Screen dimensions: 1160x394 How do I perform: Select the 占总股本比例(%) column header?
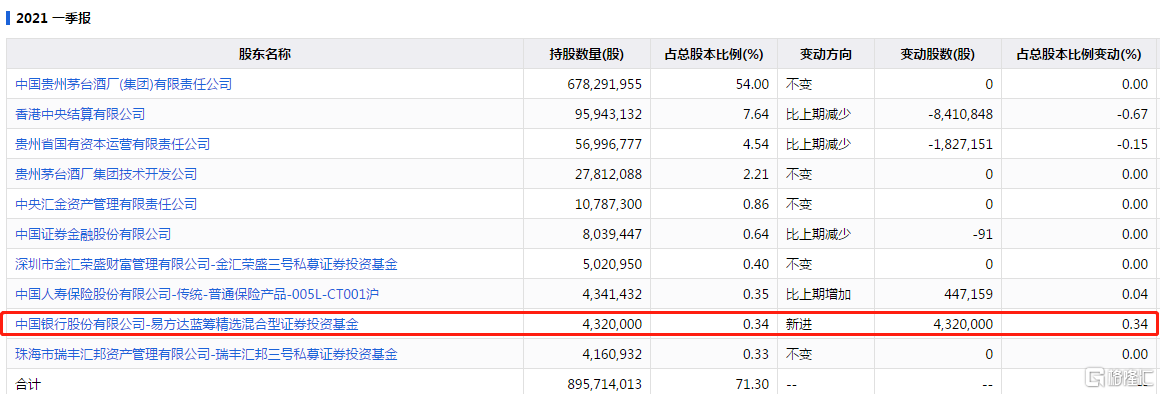point(714,54)
